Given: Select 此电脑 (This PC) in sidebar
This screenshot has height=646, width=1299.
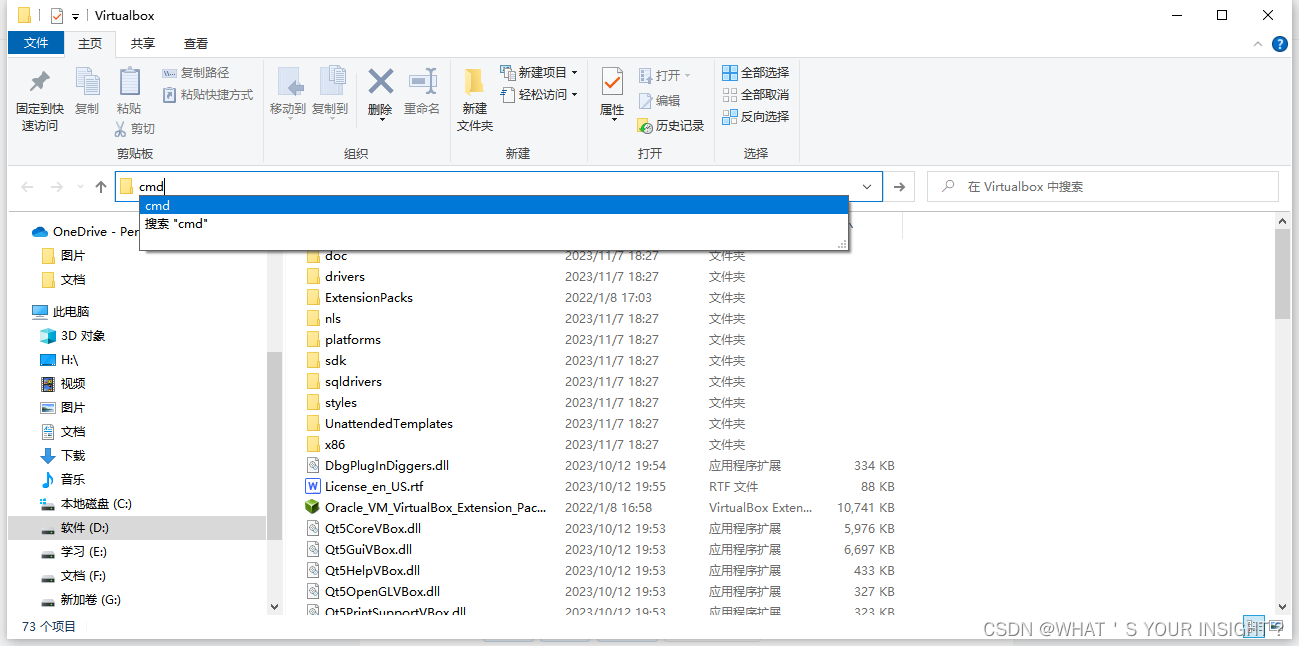Looking at the screenshot, I should click(60, 312).
